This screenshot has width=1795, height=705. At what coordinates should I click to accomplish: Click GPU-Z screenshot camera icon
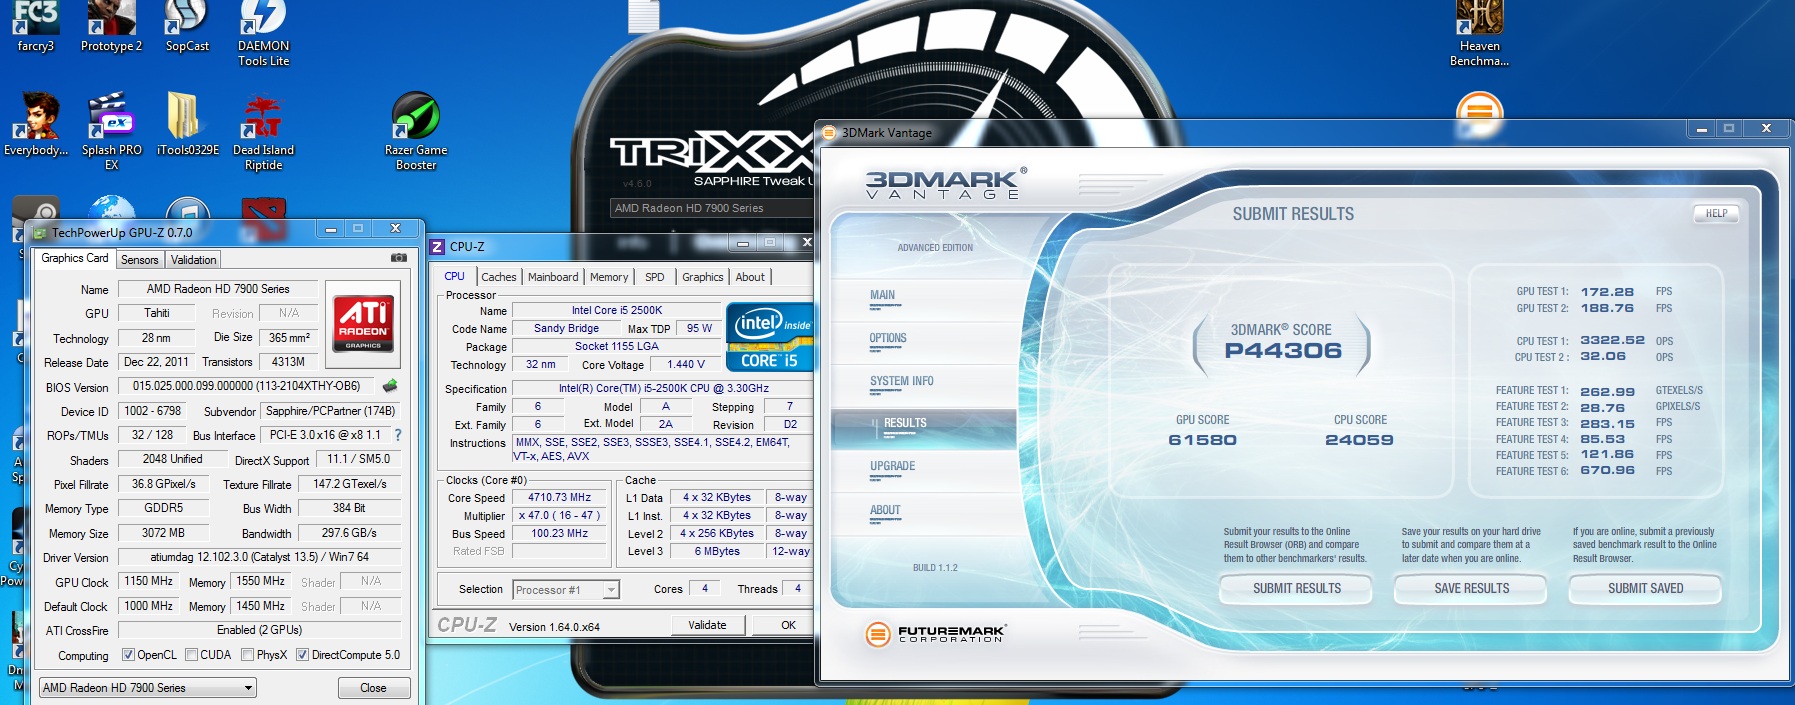click(x=399, y=258)
